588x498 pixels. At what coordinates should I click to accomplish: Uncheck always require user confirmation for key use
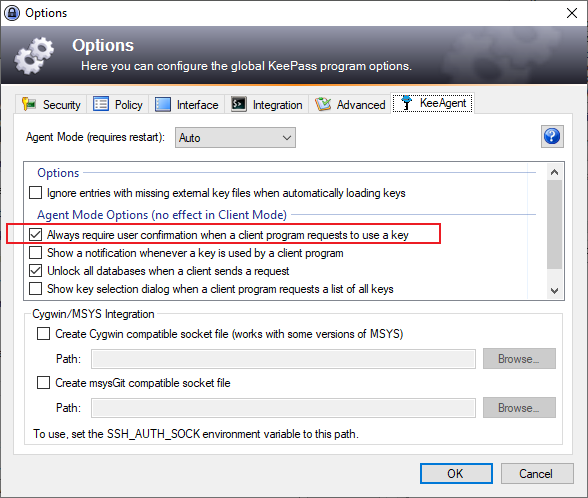point(35,235)
